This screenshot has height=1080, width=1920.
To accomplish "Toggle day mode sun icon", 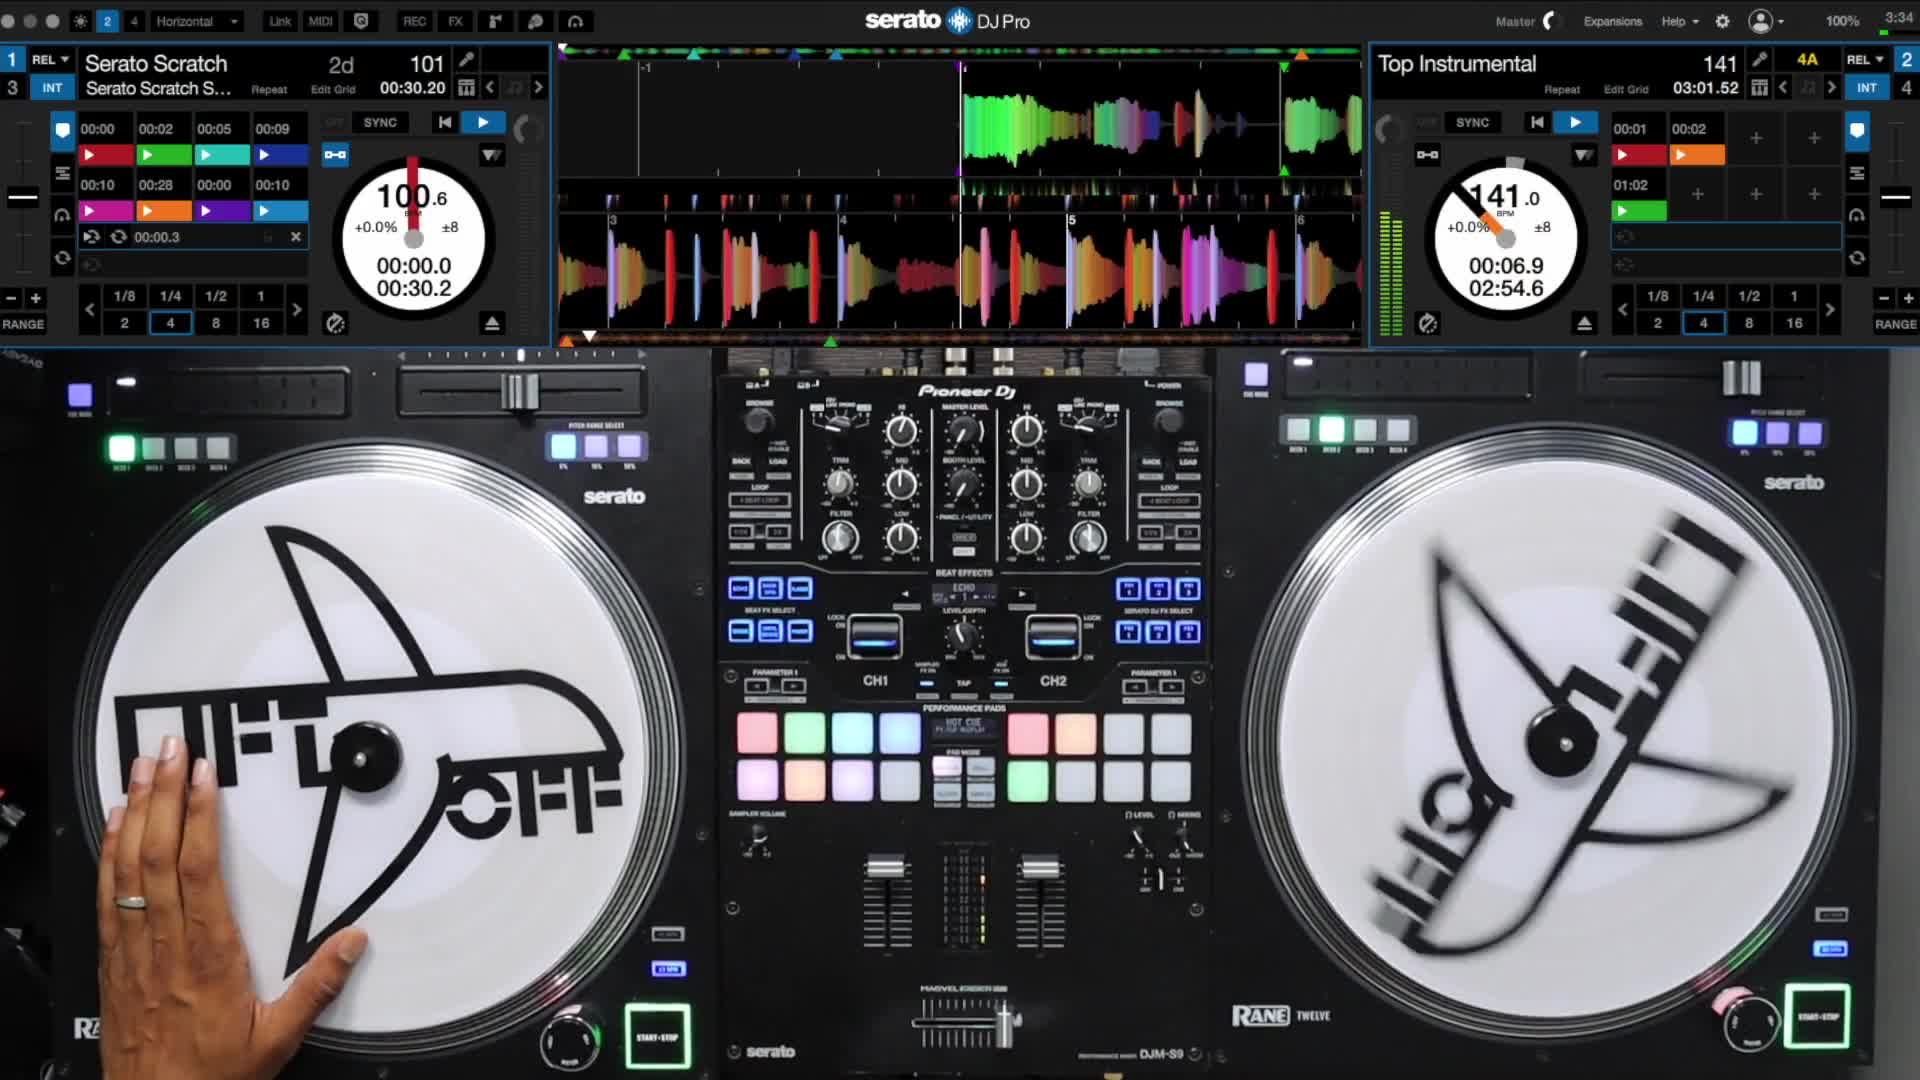I will point(81,21).
